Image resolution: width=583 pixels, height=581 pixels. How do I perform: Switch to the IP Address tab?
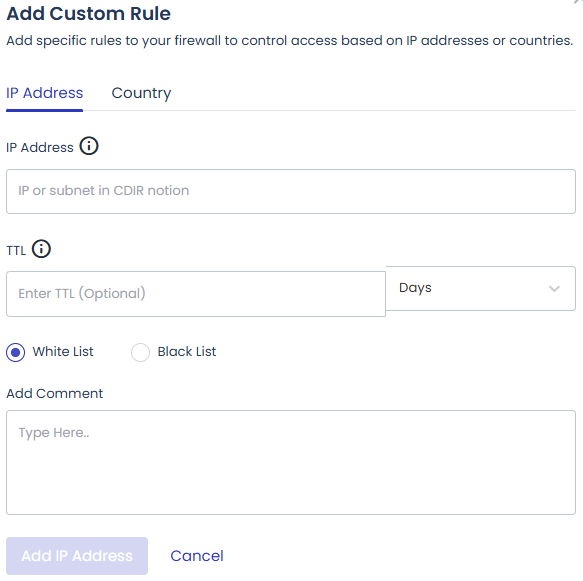coord(45,93)
